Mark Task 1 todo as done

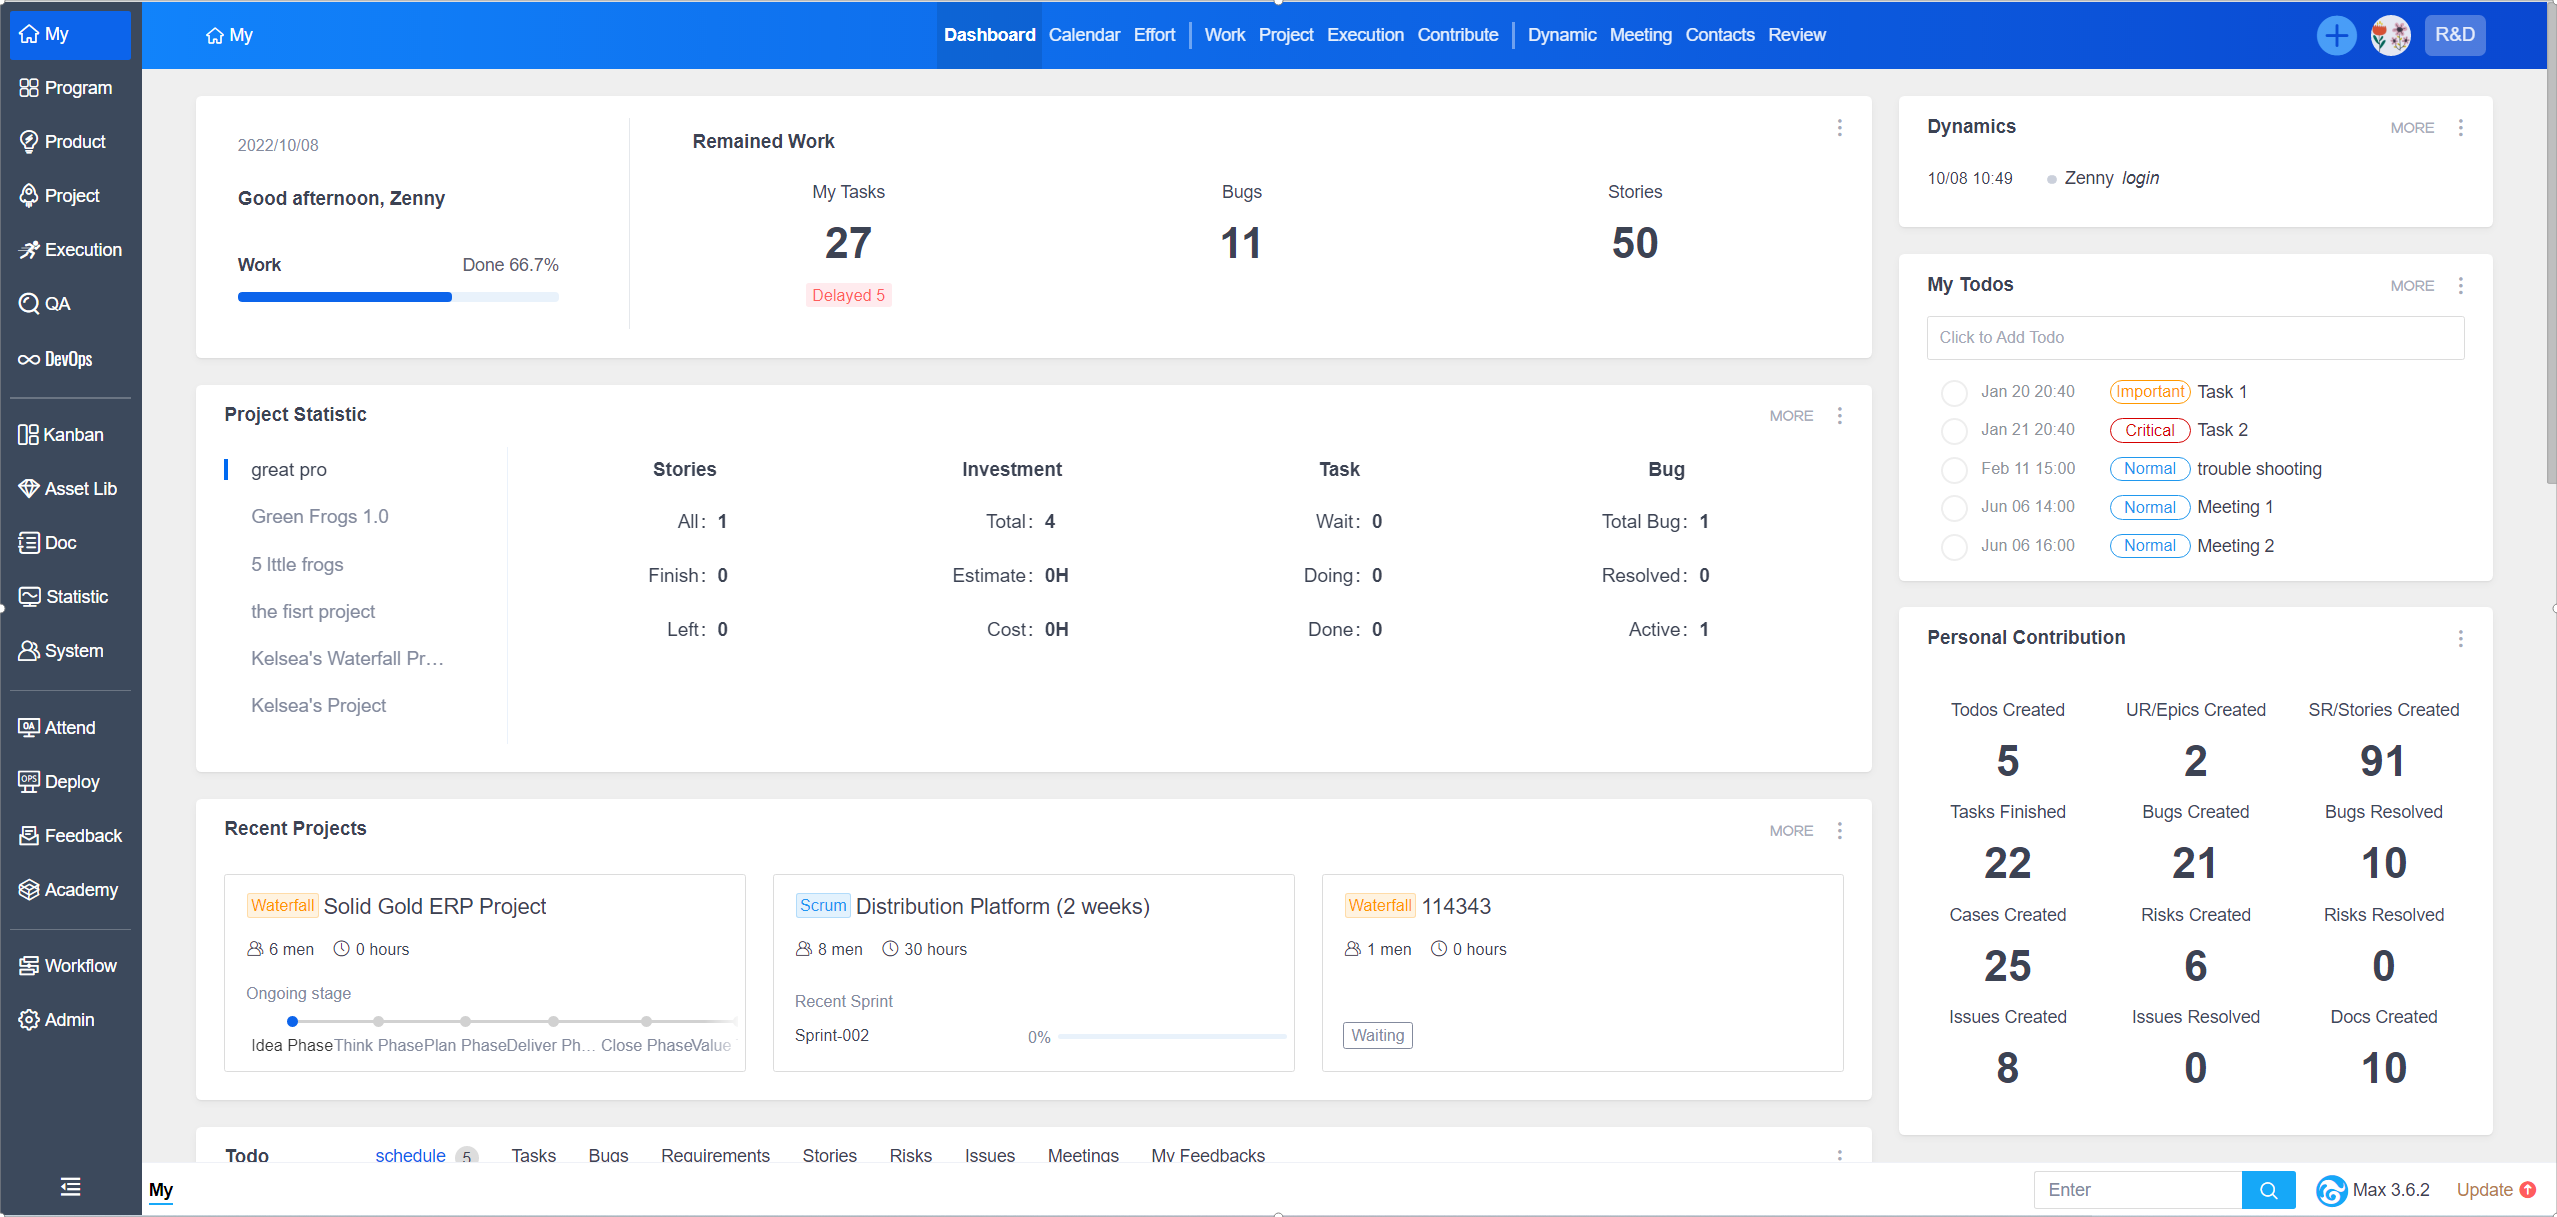click(1953, 392)
